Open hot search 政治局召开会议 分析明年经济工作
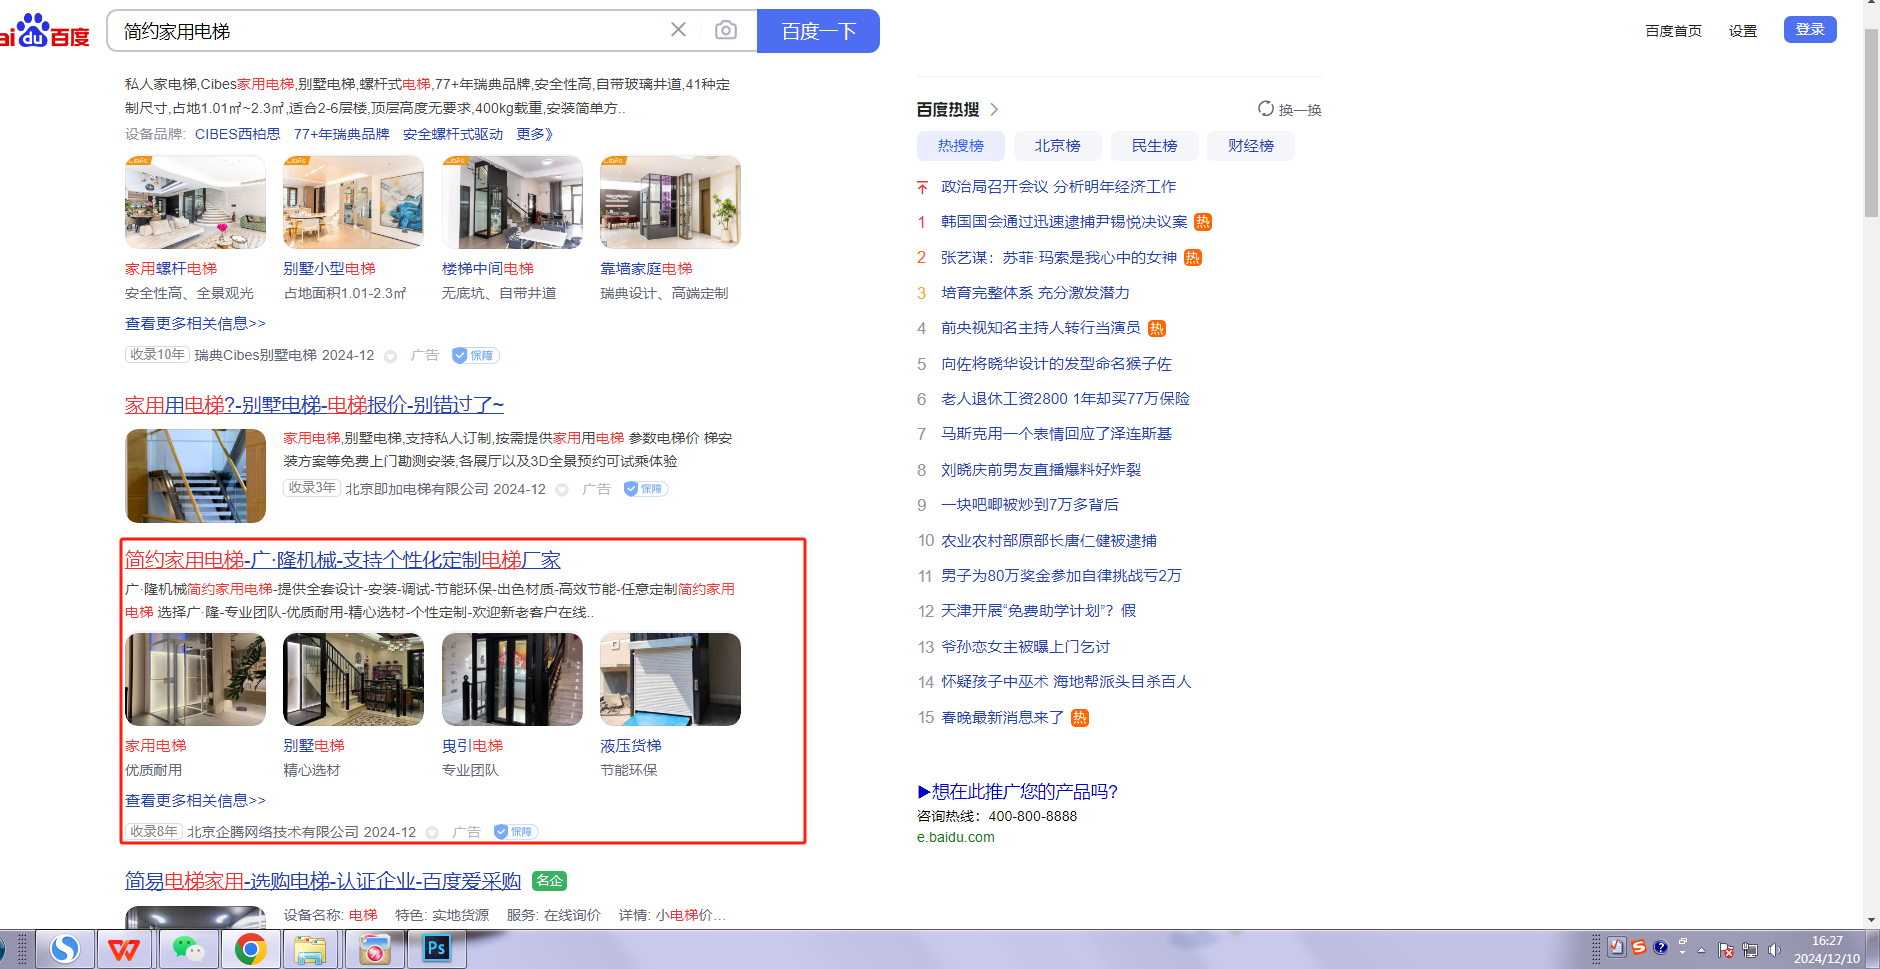 click(1059, 187)
